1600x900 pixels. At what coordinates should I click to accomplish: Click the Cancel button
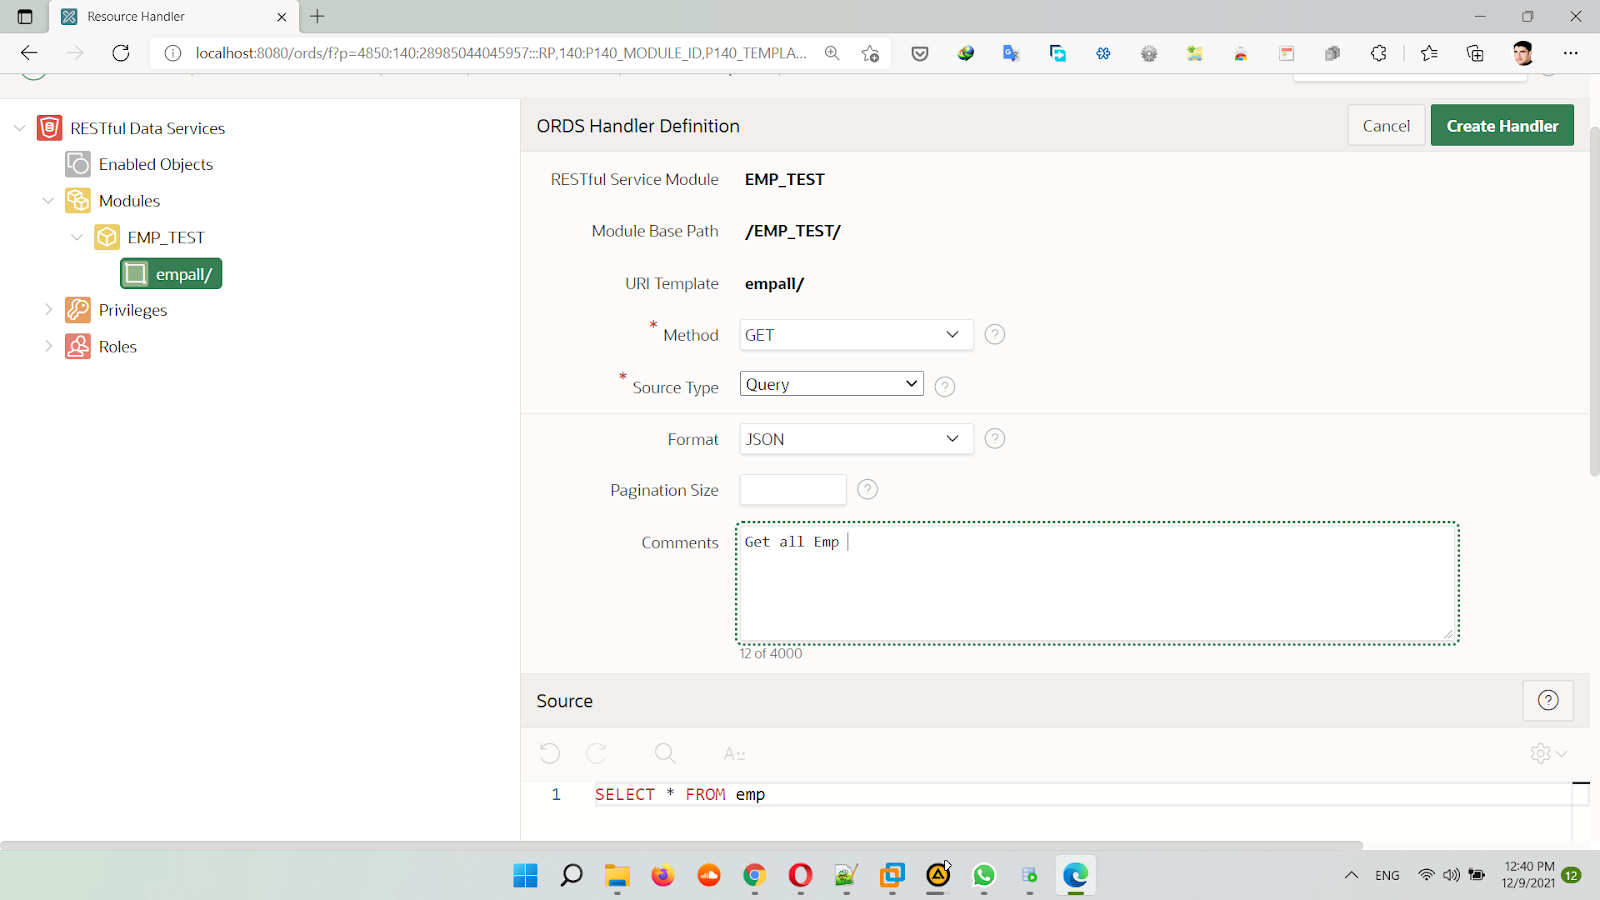1385,126
